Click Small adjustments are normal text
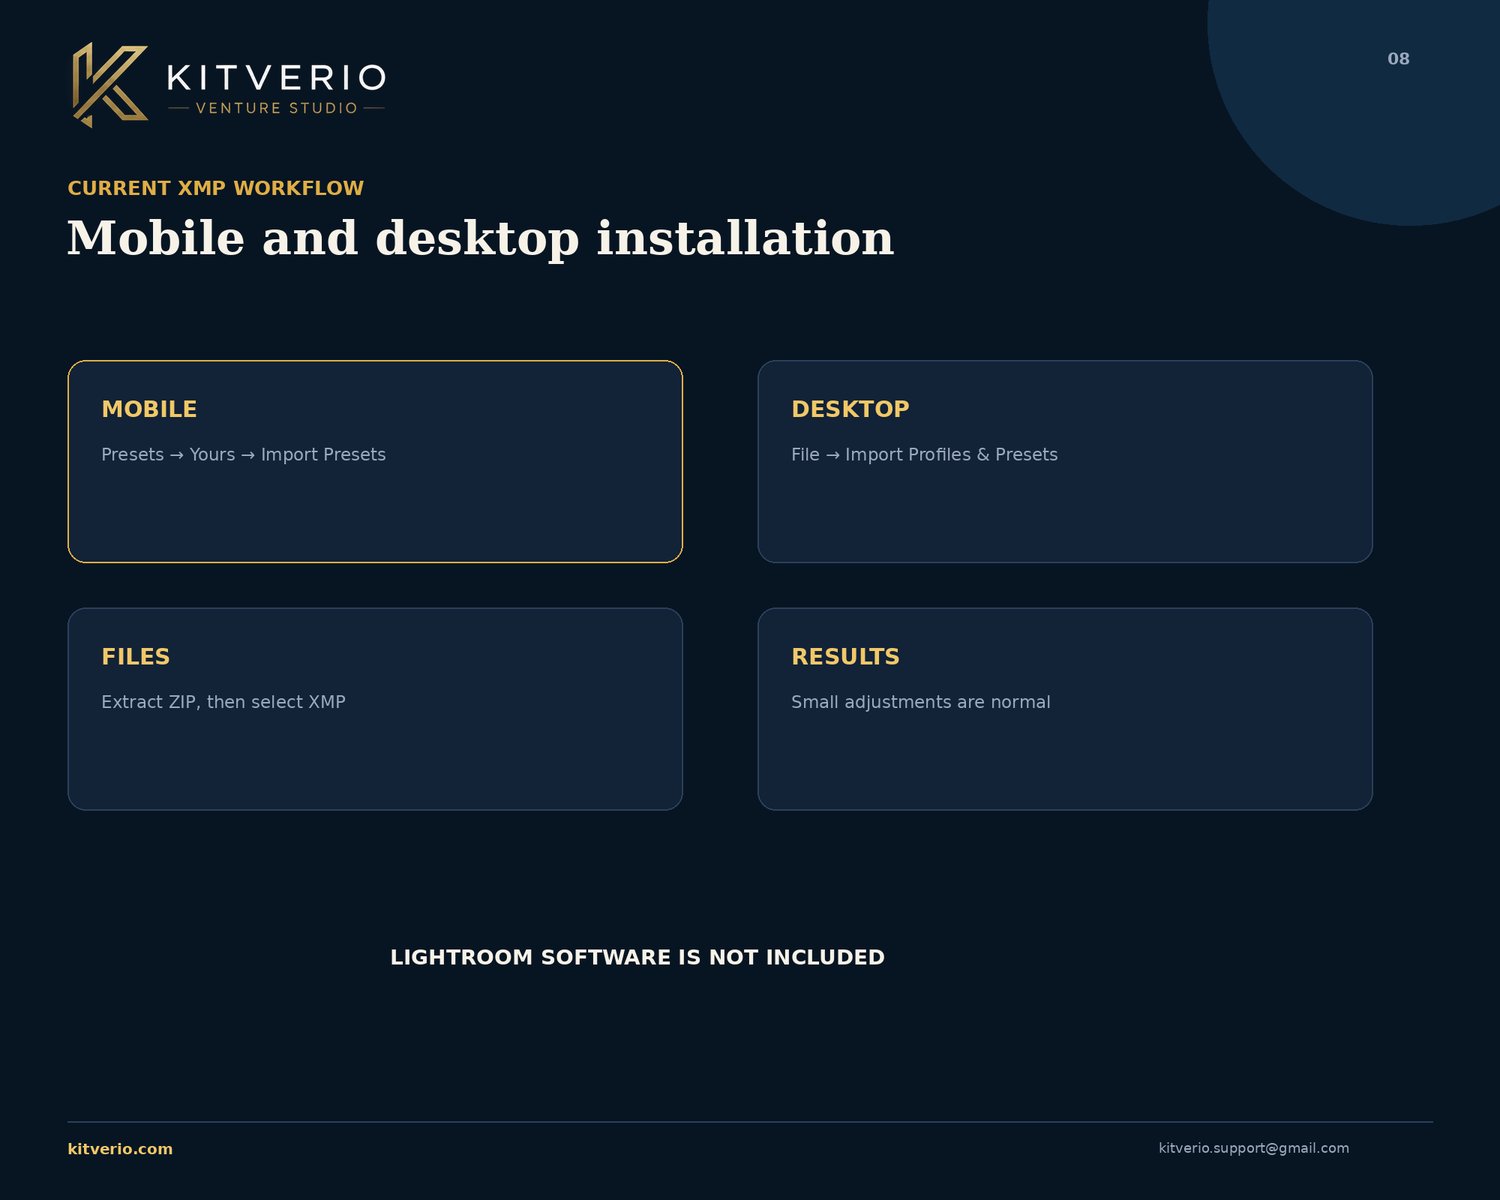The height and width of the screenshot is (1200, 1500). pyautogui.click(x=921, y=702)
